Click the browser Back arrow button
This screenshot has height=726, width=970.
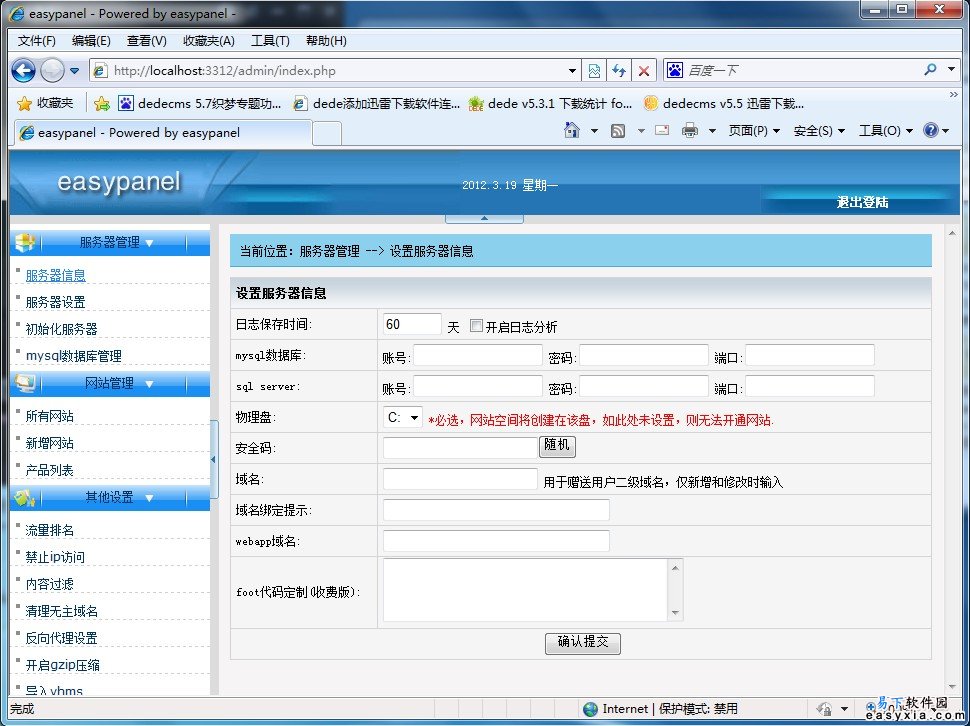24,70
